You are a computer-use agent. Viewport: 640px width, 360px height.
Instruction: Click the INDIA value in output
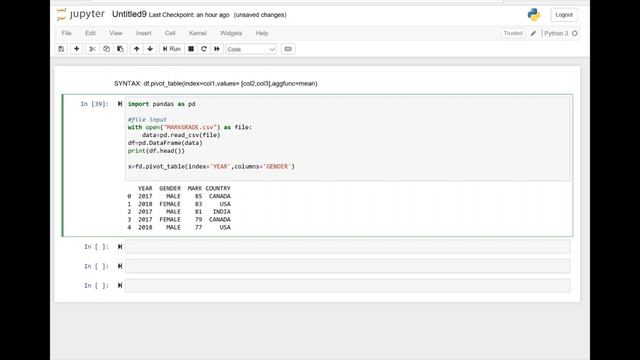[222, 212]
